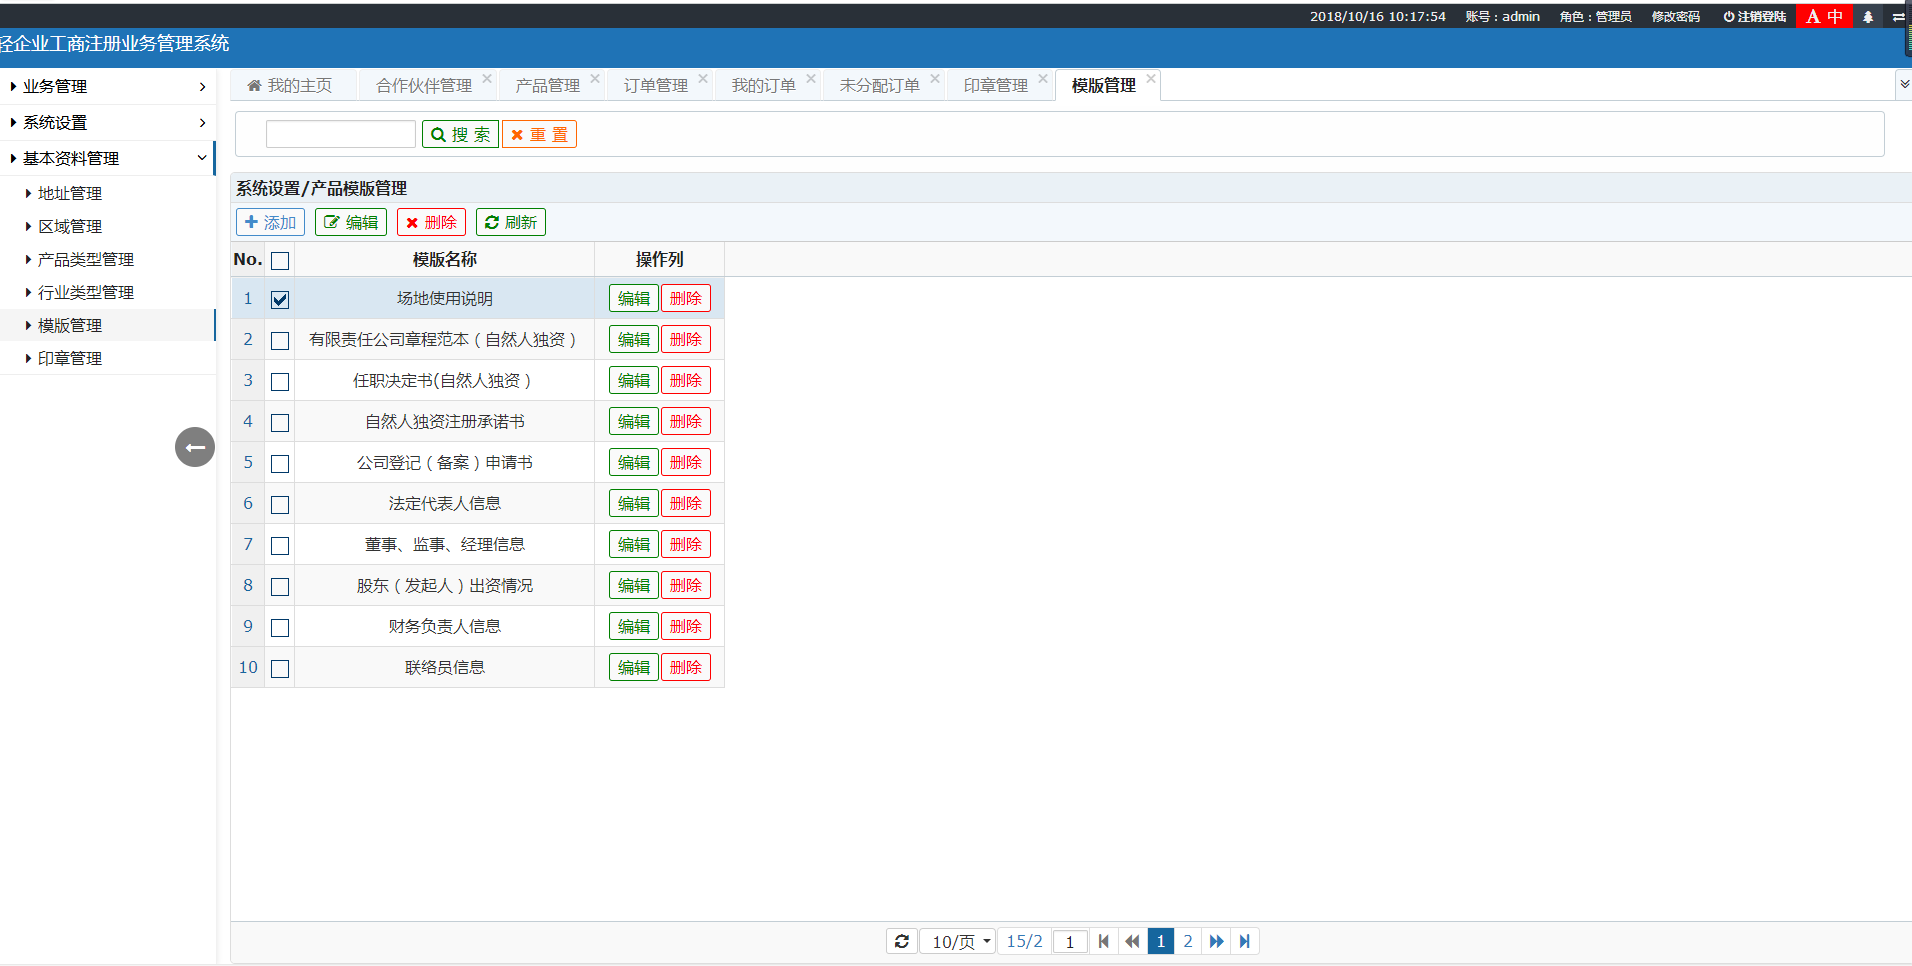Go to the last page arrow

click(1244, 941)
